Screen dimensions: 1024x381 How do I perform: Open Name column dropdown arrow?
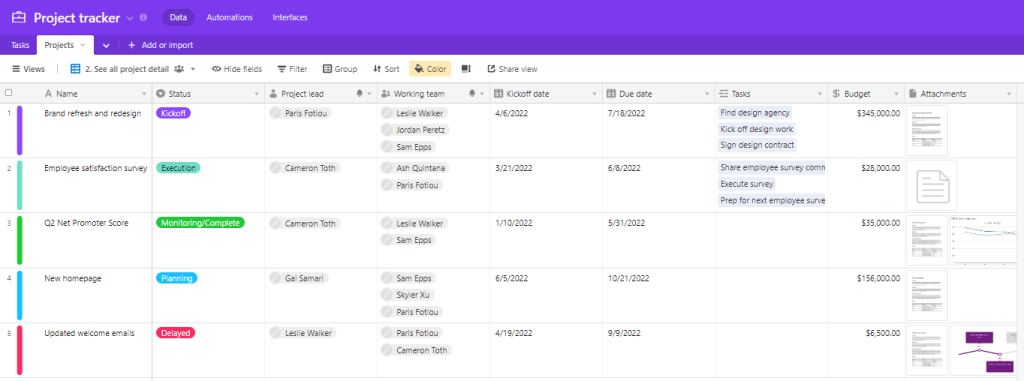pyautogui.click(x=144, y=94)
